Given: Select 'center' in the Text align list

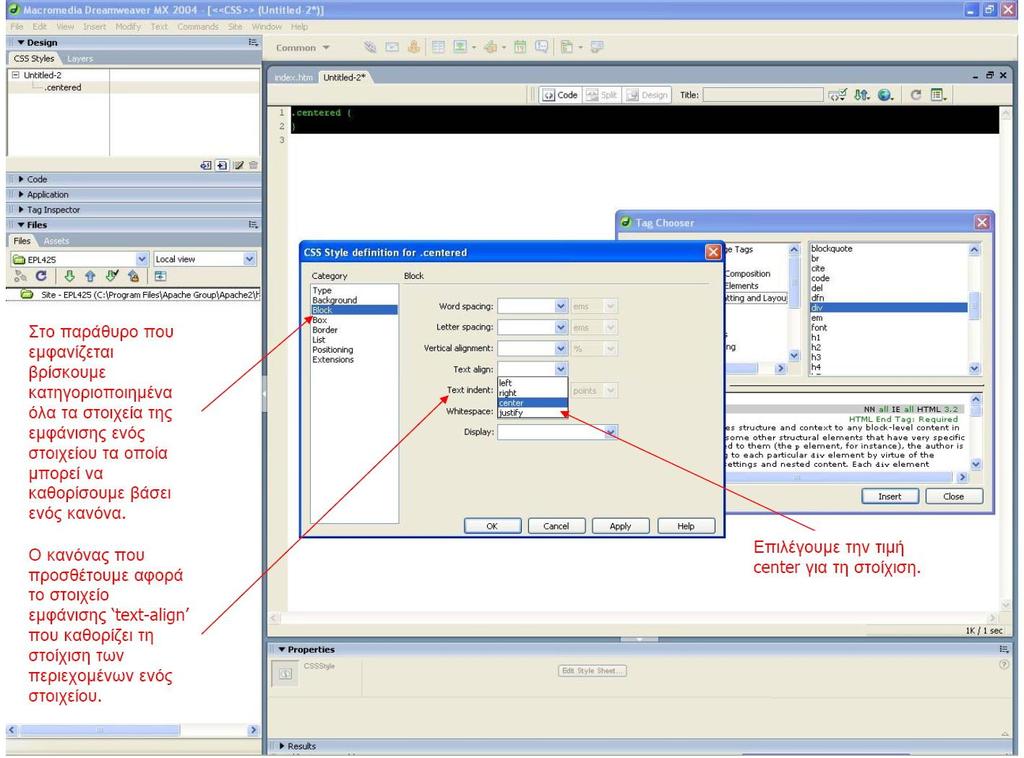Looking at the screenshot, I should (x=532, y=403).
